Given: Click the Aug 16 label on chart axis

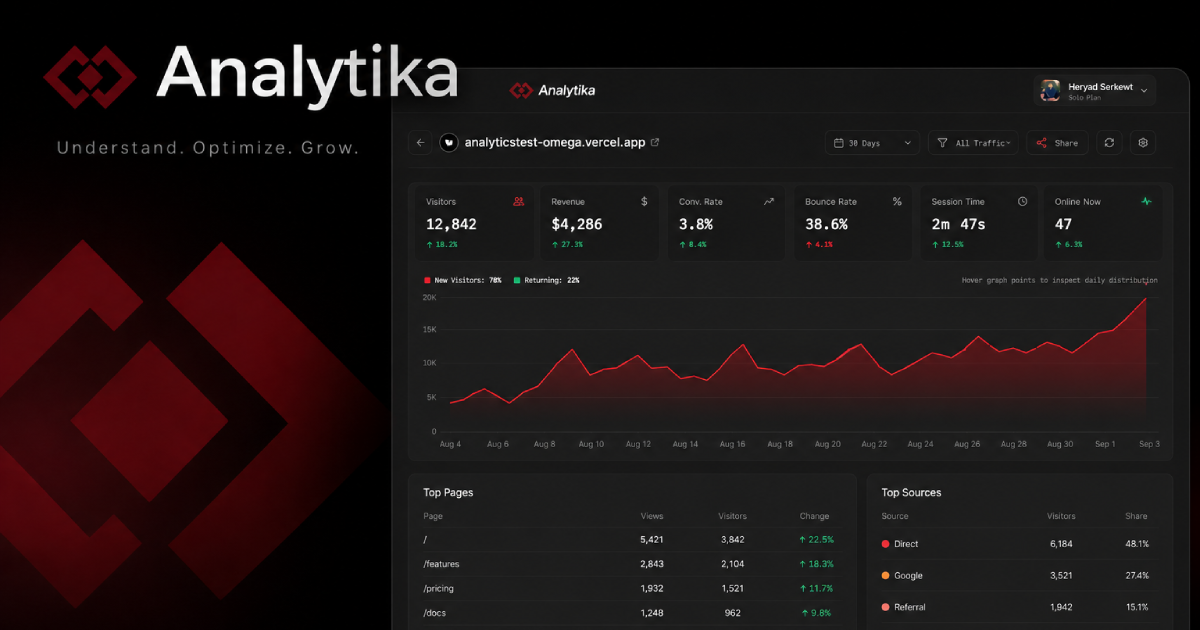Looking at the screenshot, I should pyautogui.click(x=732, y=443).
